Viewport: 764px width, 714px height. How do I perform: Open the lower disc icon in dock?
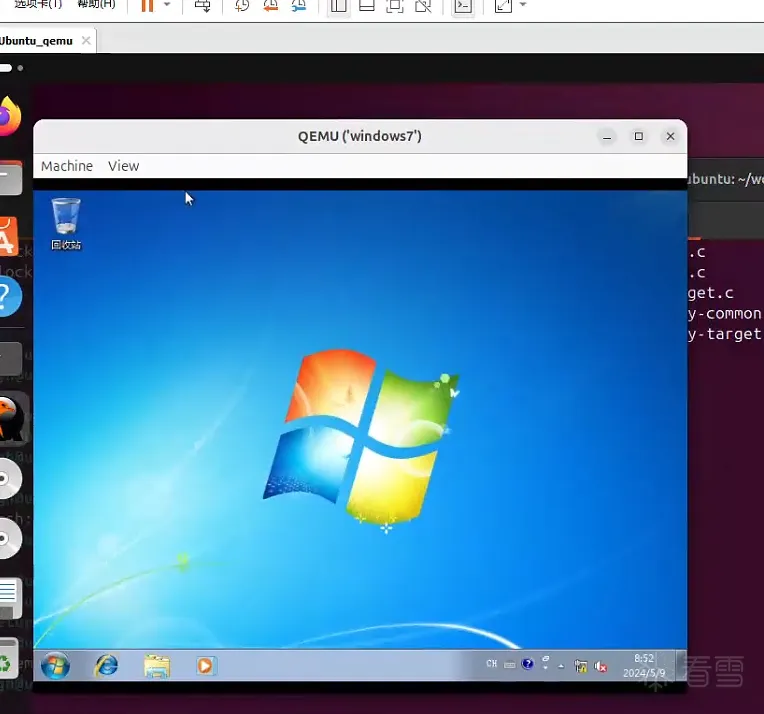click(10, 539)
